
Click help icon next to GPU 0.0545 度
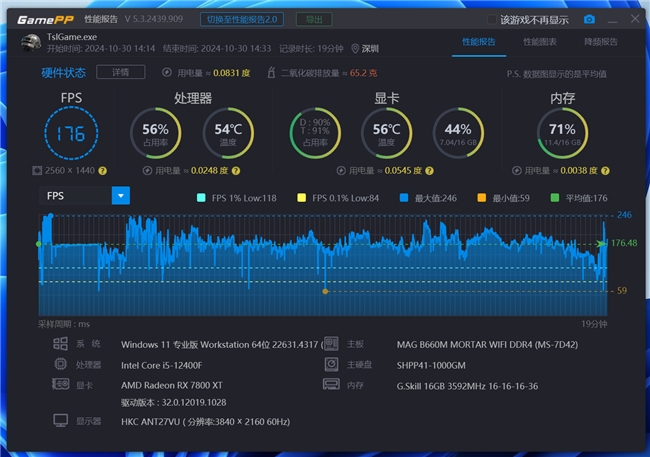[x=429, y=170]
